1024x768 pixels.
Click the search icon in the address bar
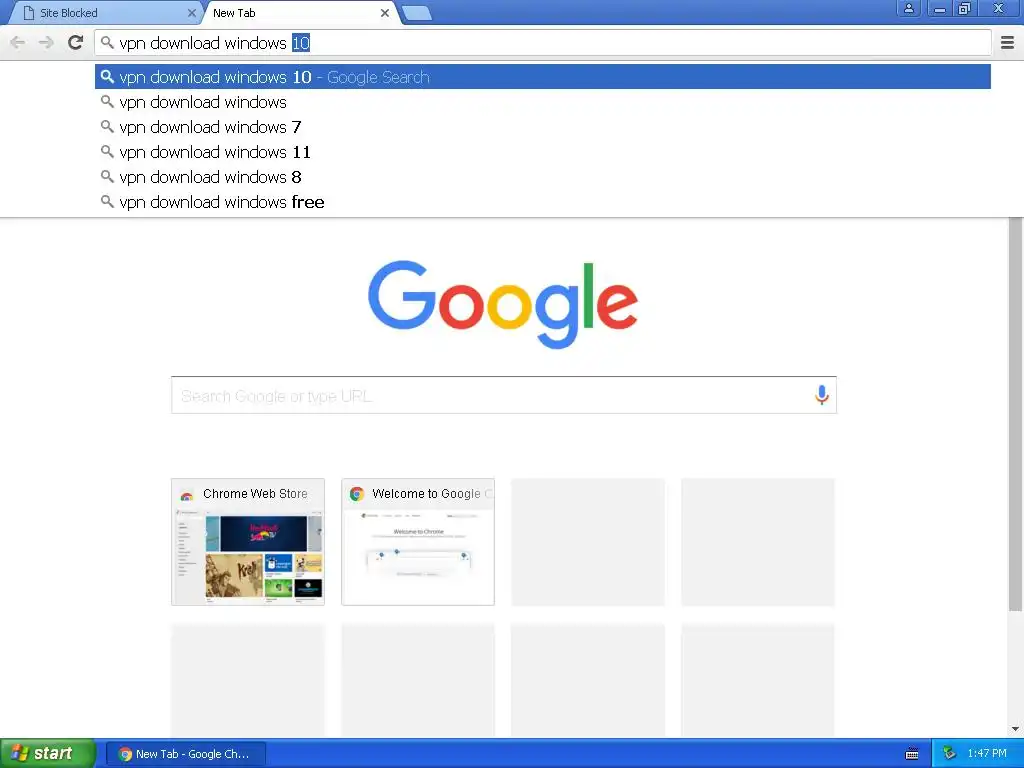107,43
